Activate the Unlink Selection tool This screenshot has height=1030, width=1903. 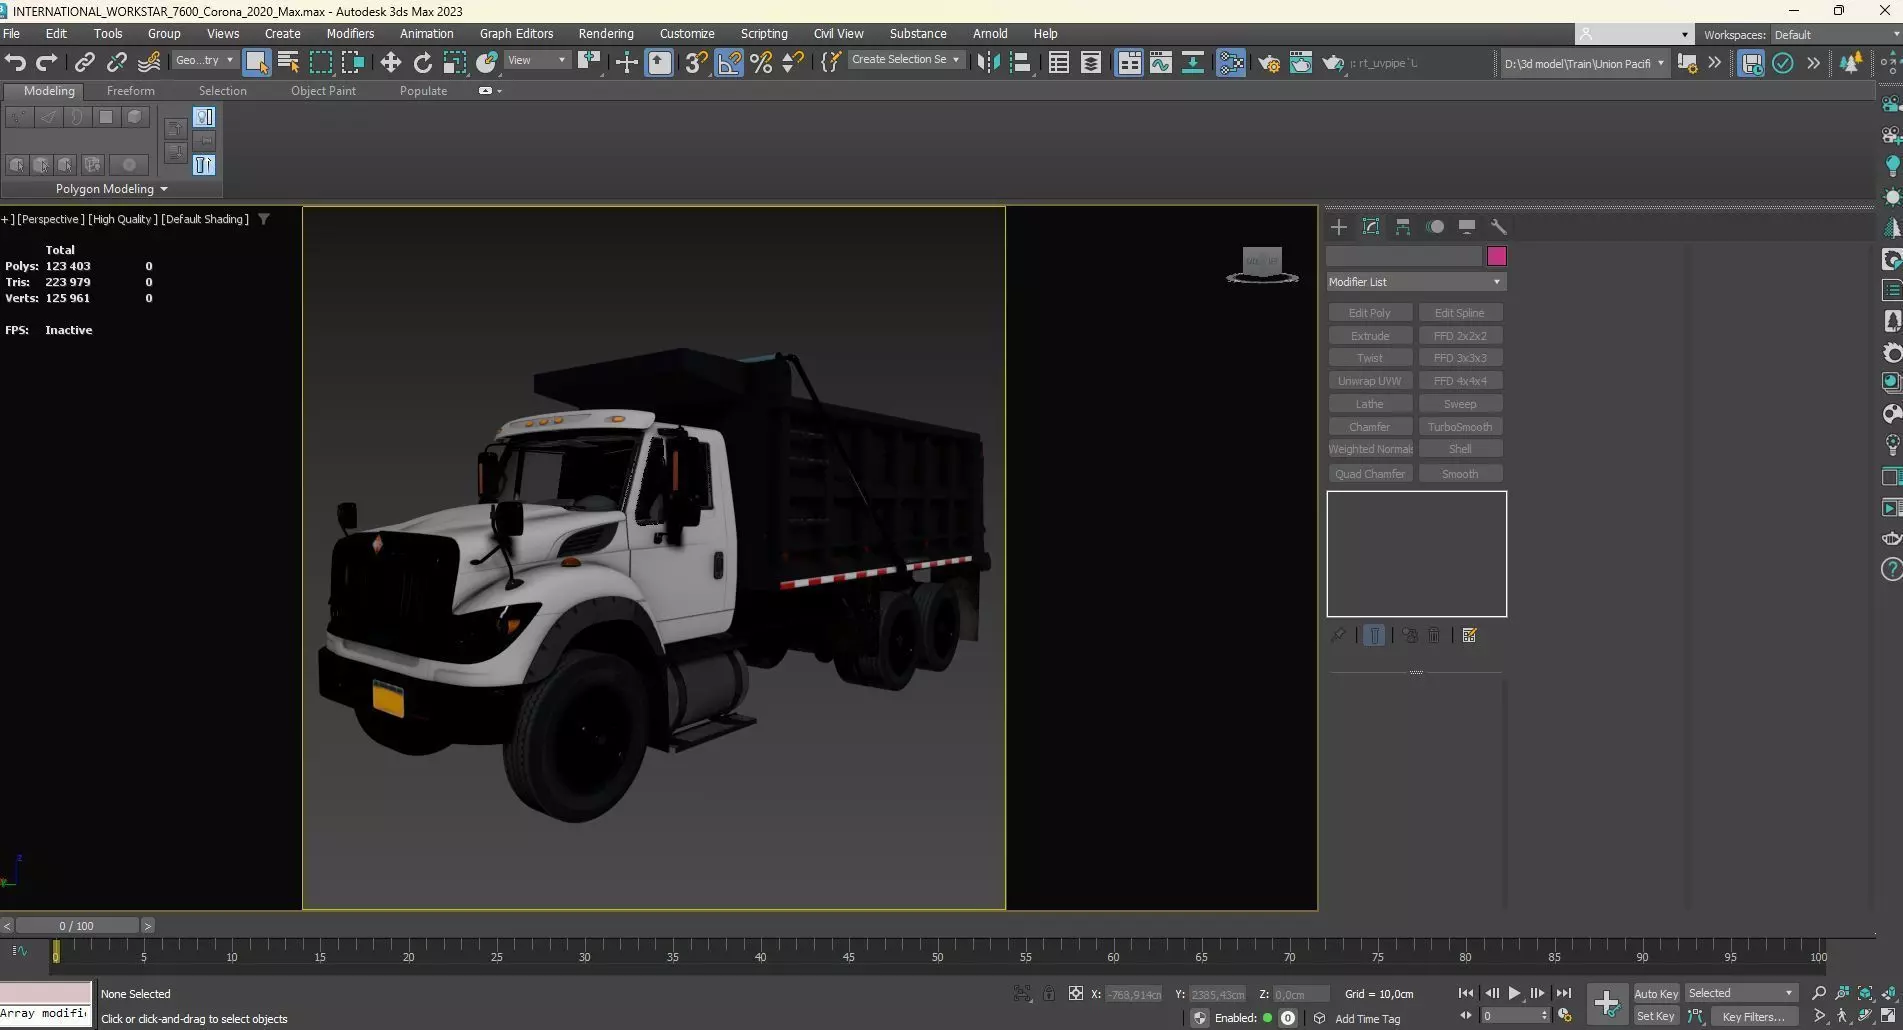(x=117, y=62)
